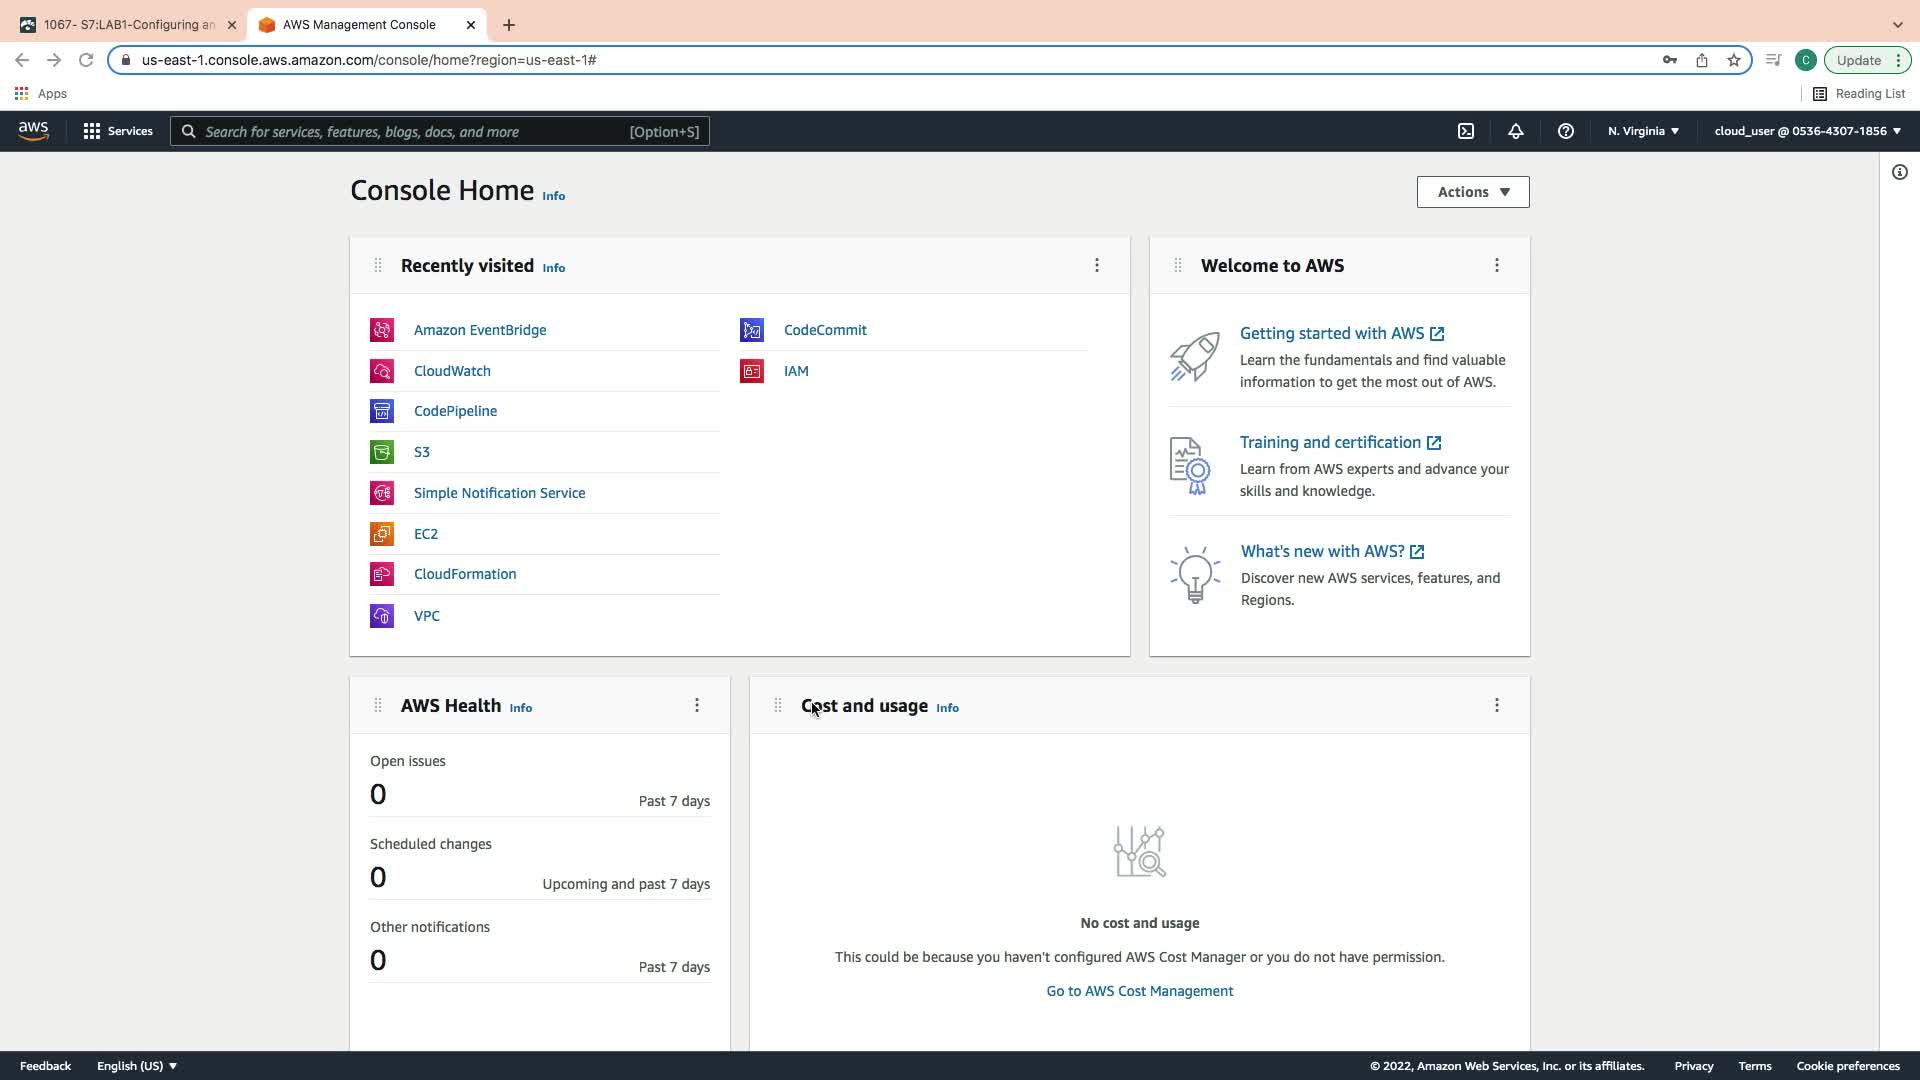The image size is (1920, 1080).
Task: Expand the cloud_user account dropdown
Action: 1807,131
